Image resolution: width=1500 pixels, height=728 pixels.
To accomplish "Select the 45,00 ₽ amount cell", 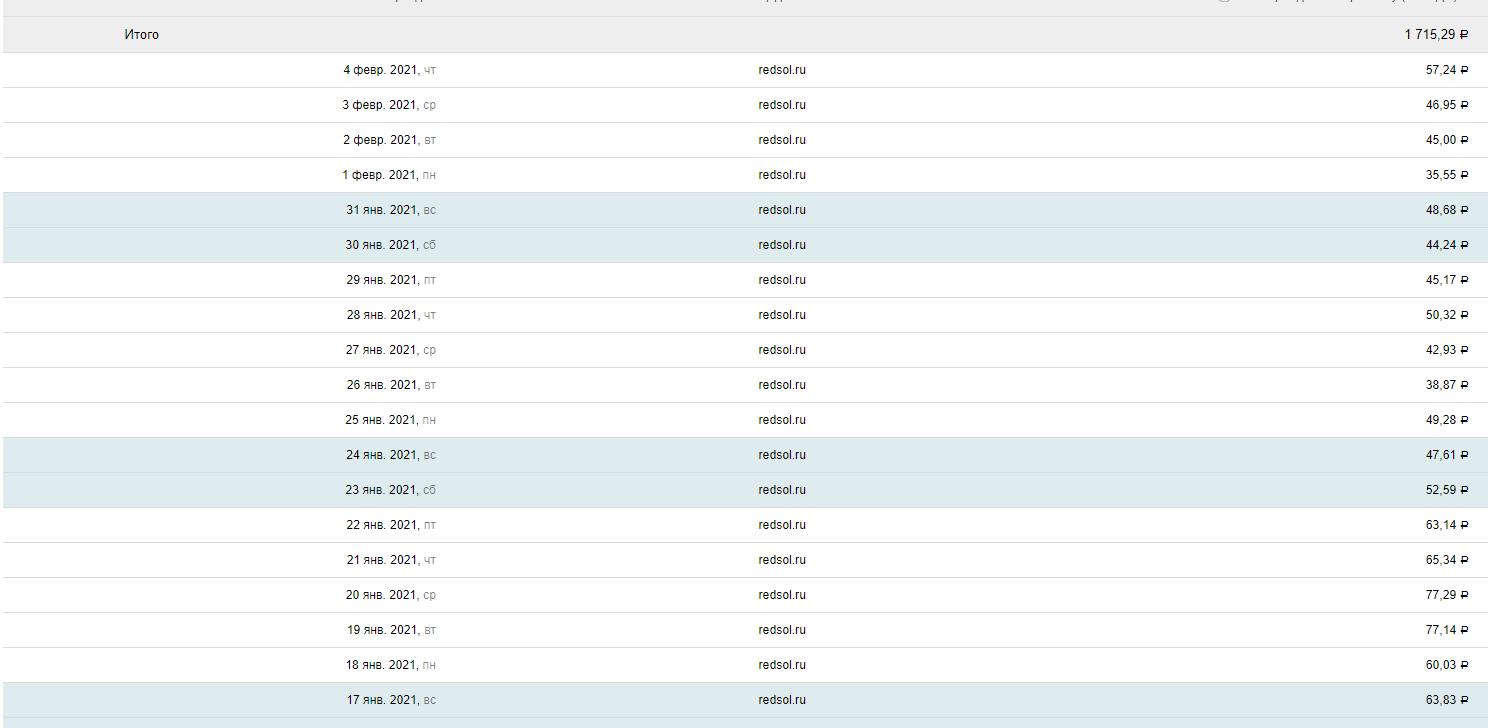I will 1446,140.
